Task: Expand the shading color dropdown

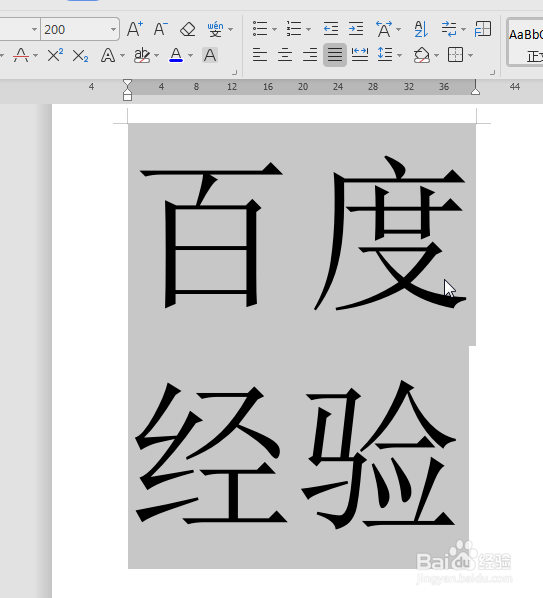Action: (x=437, y=56)
